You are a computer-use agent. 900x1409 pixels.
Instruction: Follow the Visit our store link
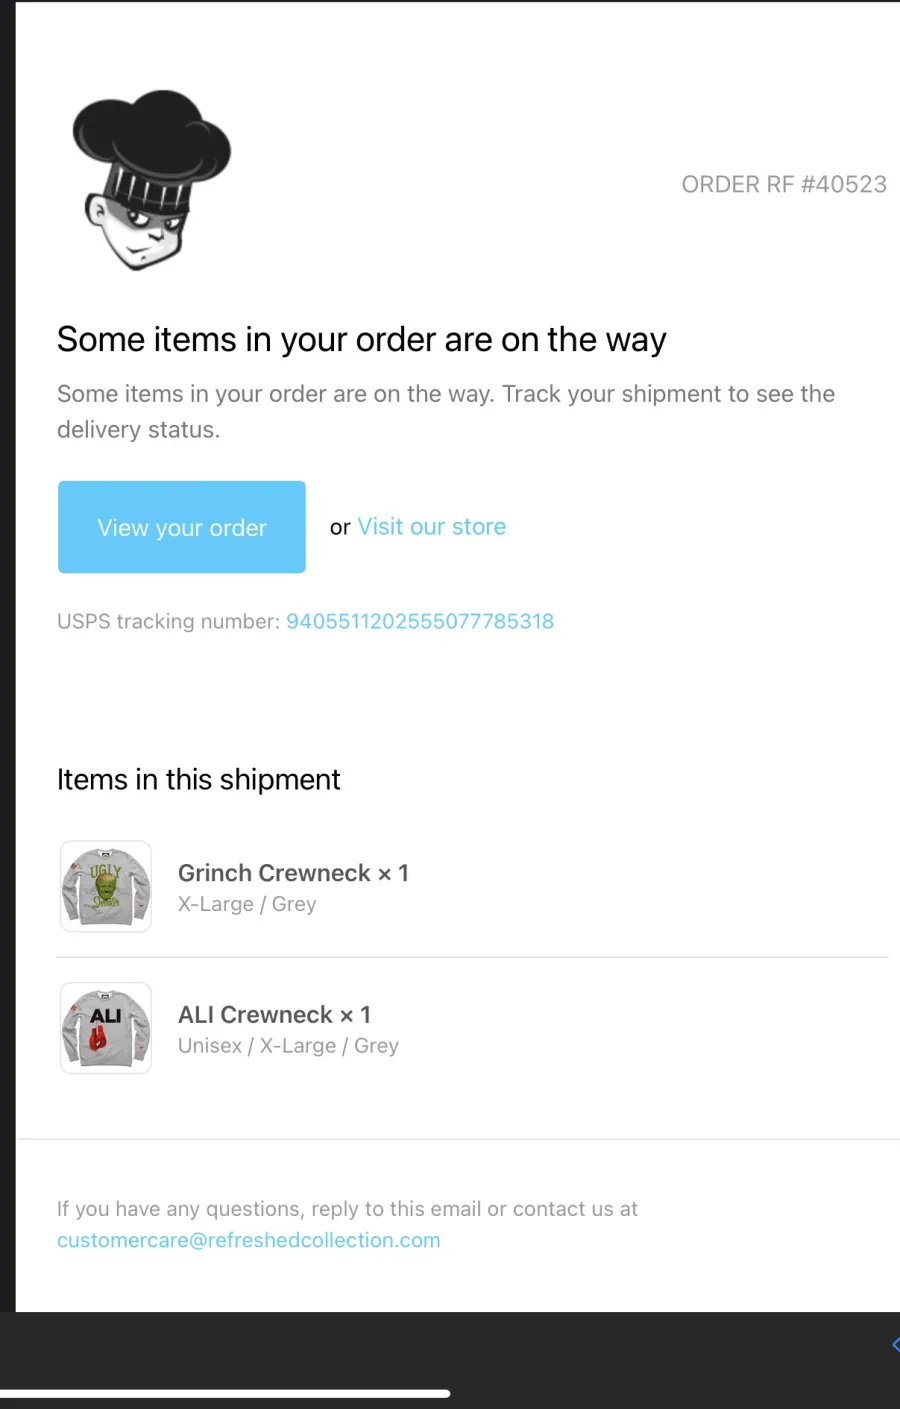point(432,527)
